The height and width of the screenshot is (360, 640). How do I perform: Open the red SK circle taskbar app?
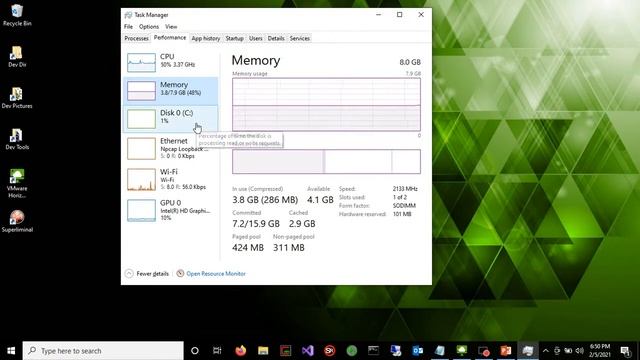click(x=330, y=351)
